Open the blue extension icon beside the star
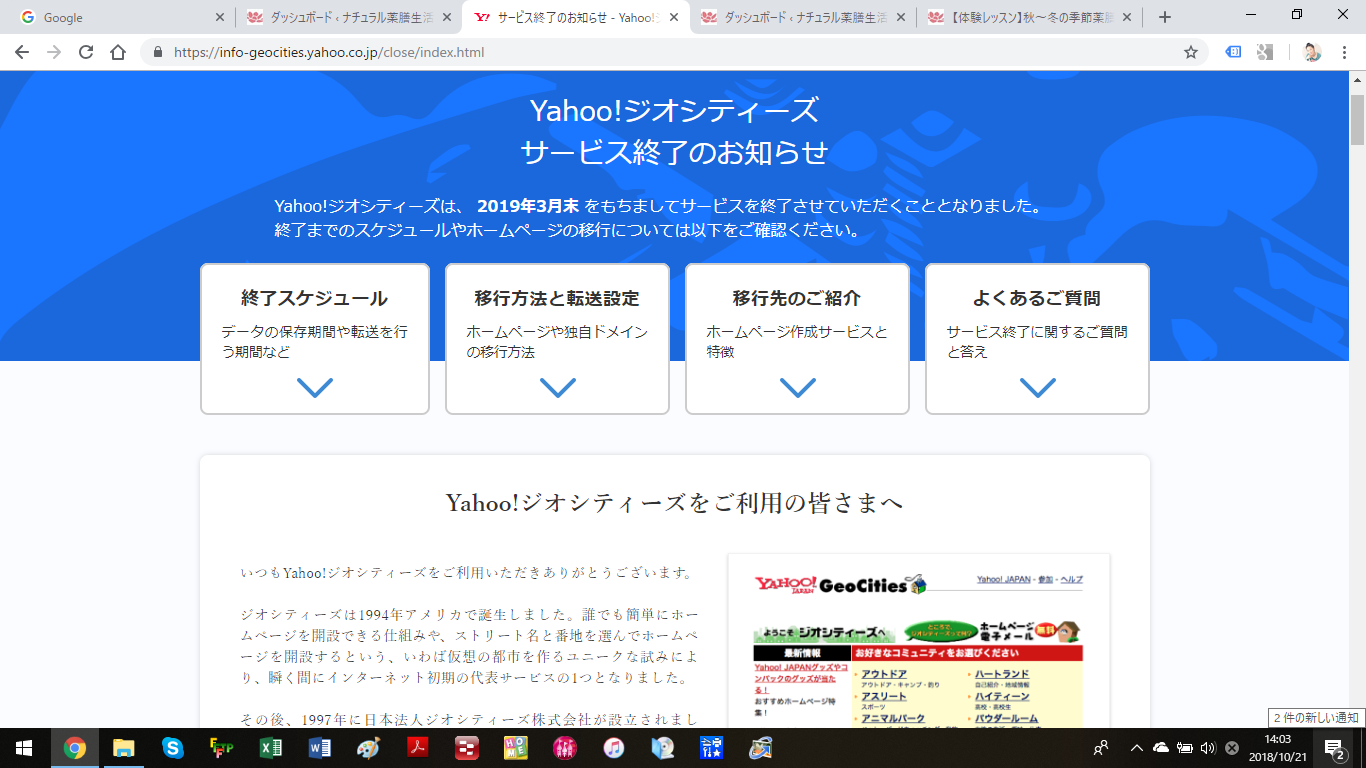The height and width of the screenshot is (768, 1366). click(x=1234, y=52)
